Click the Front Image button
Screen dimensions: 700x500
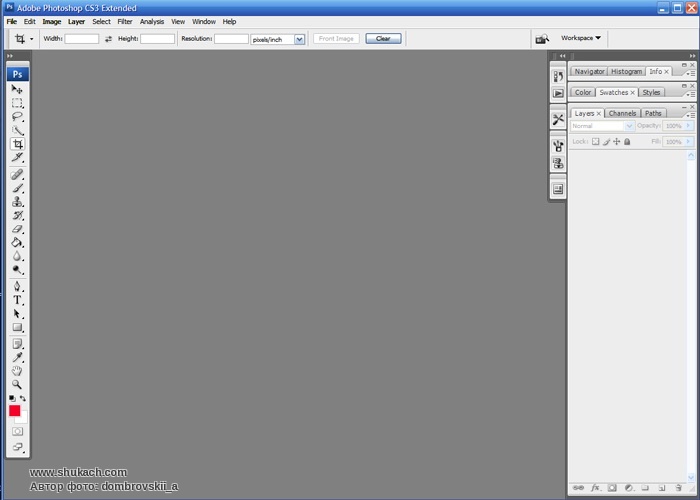point(336,38)
